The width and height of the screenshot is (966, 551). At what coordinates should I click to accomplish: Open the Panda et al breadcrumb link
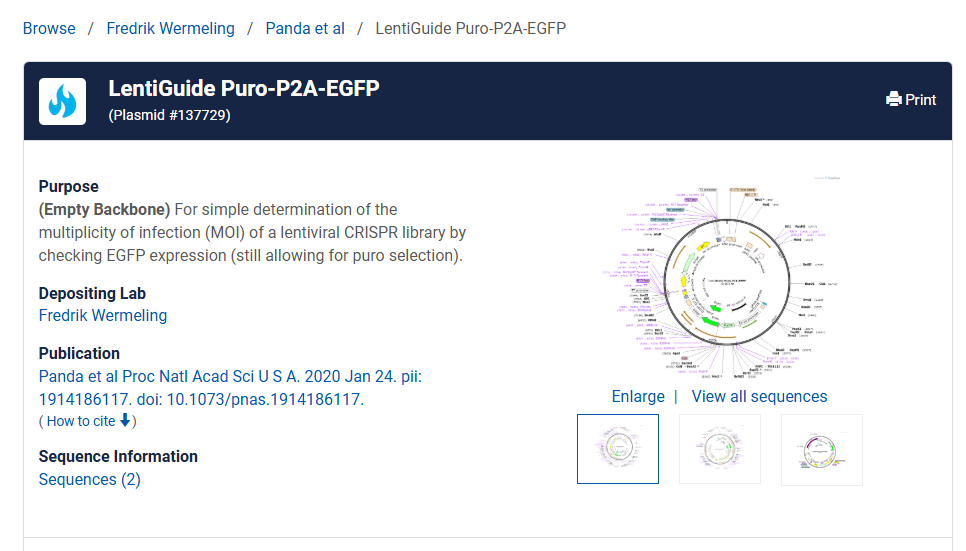pos(305,28)
